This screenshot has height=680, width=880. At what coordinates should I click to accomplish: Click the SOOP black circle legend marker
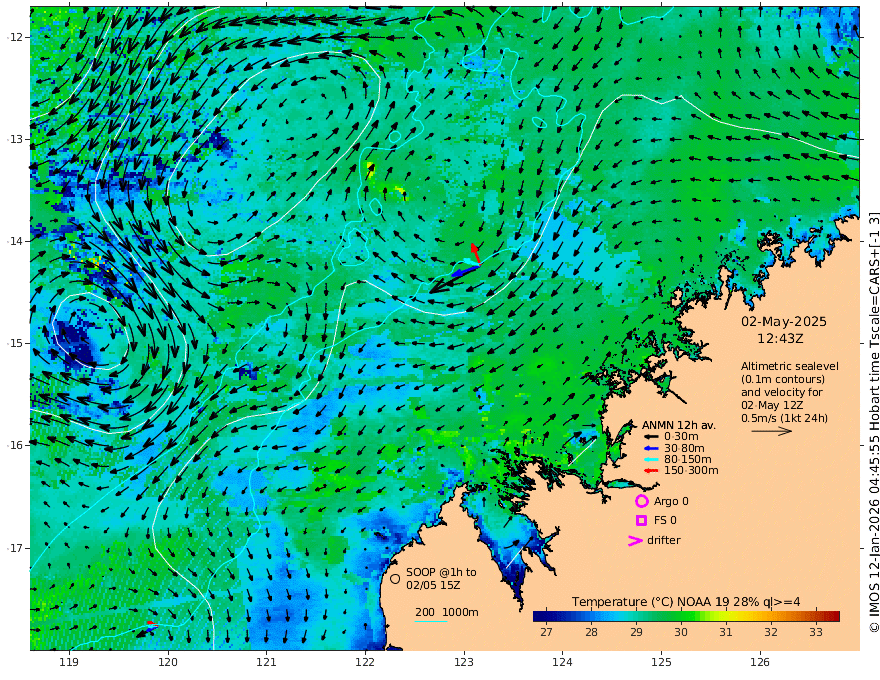click(395, 578)
